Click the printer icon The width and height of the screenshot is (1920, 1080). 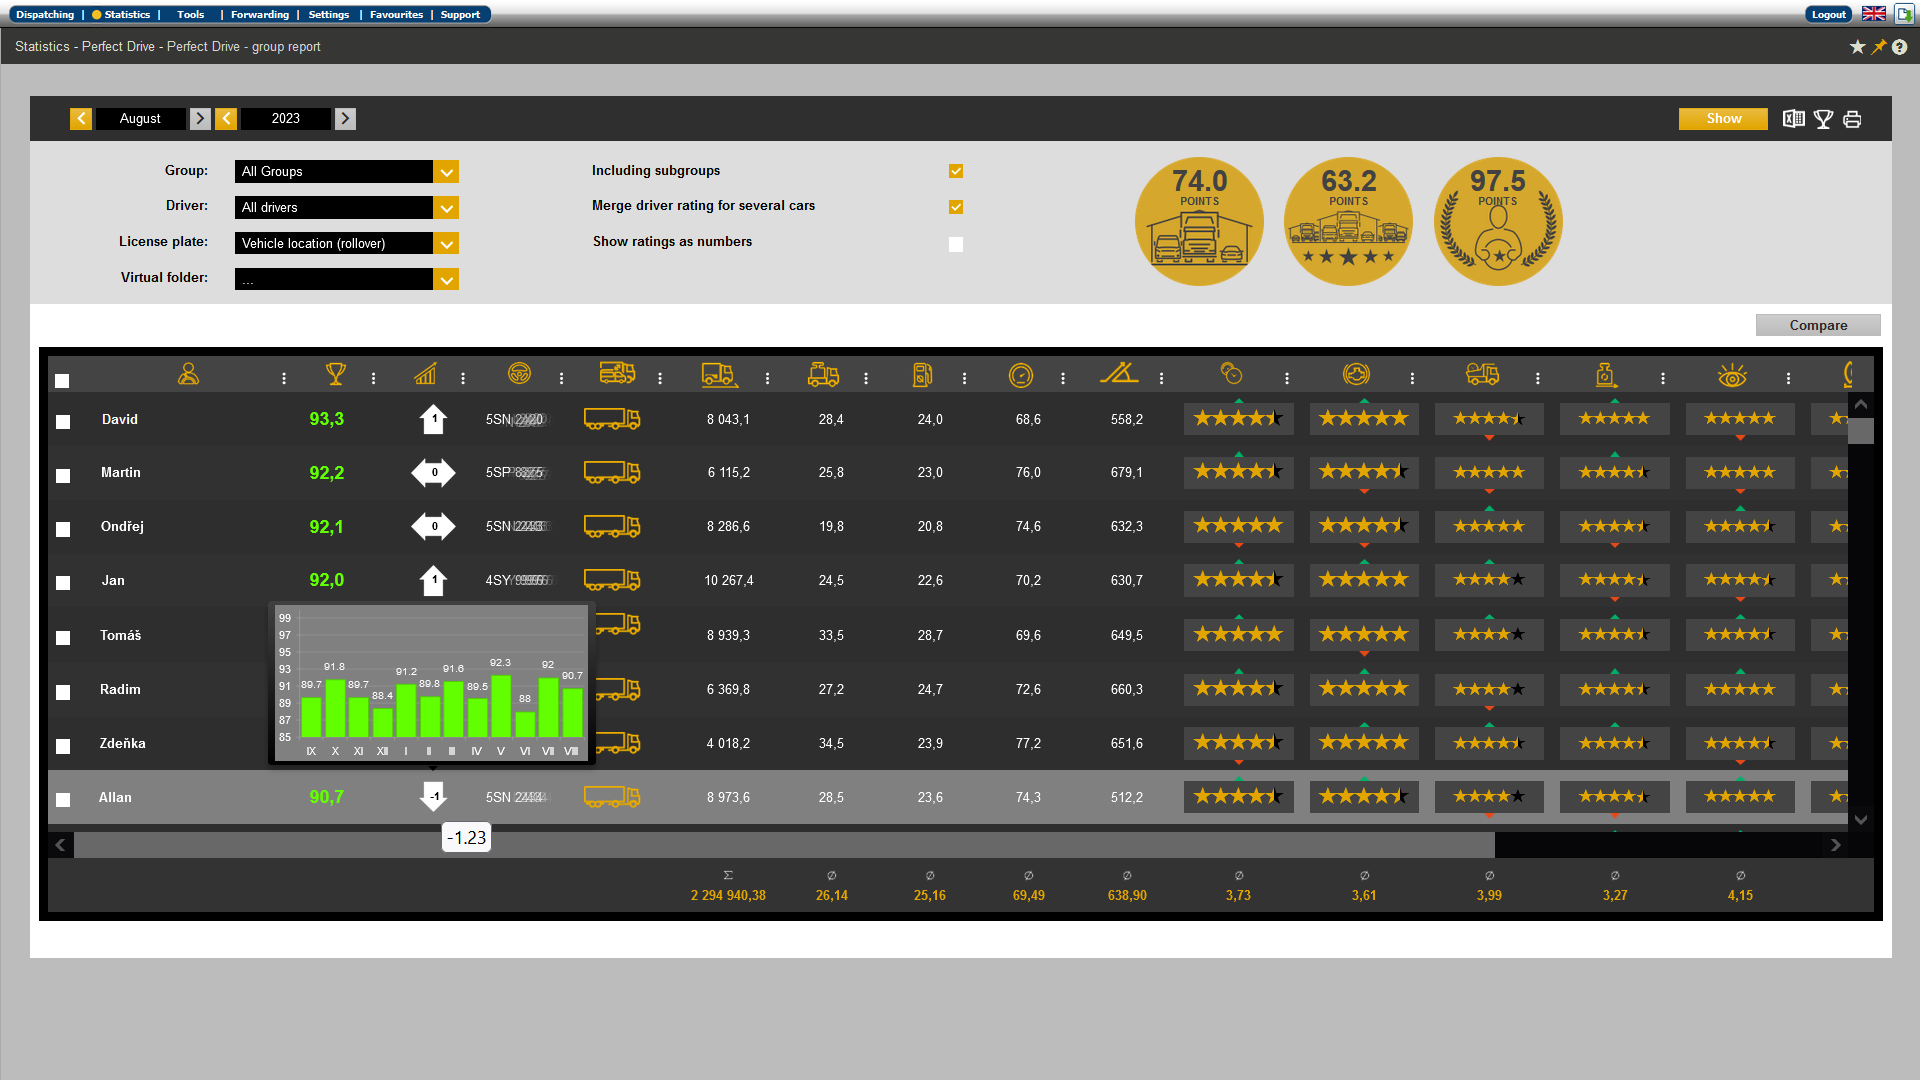coord(1852,119)
